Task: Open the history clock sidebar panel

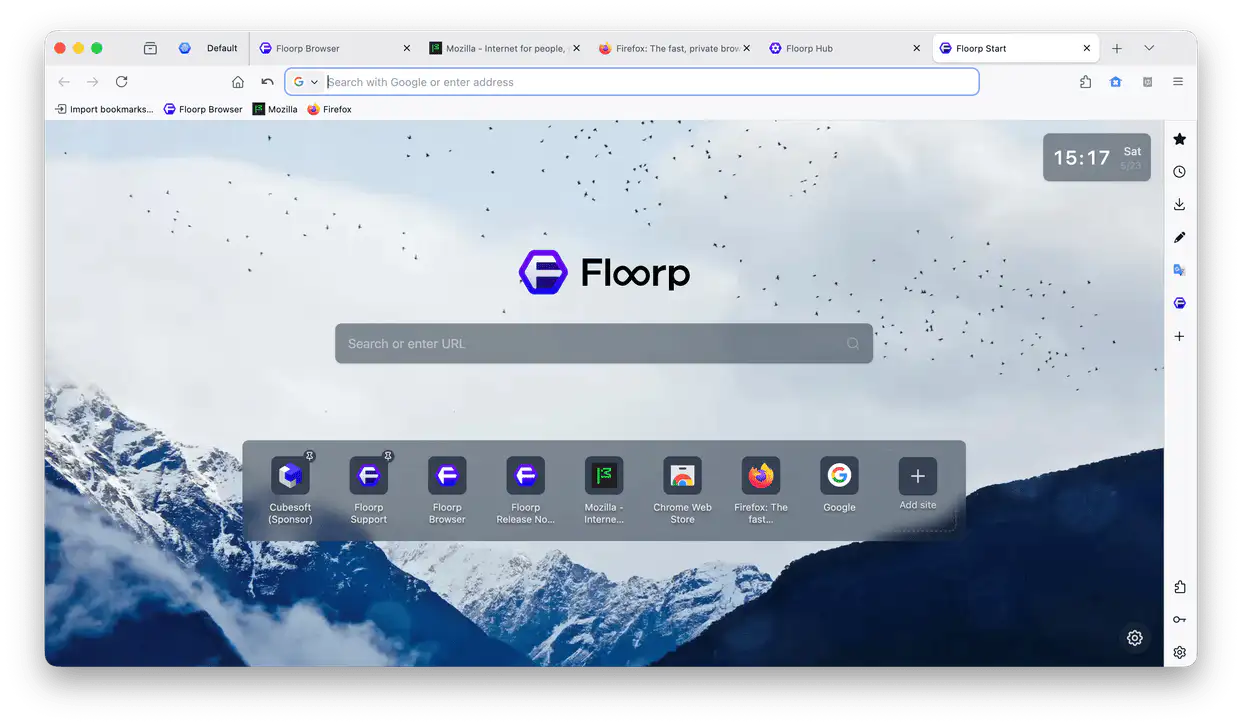Action: point(1180,172)
